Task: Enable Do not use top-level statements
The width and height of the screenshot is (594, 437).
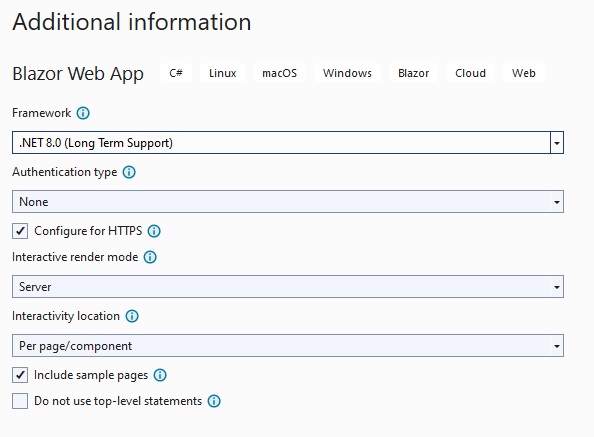Action: [20, 401]
